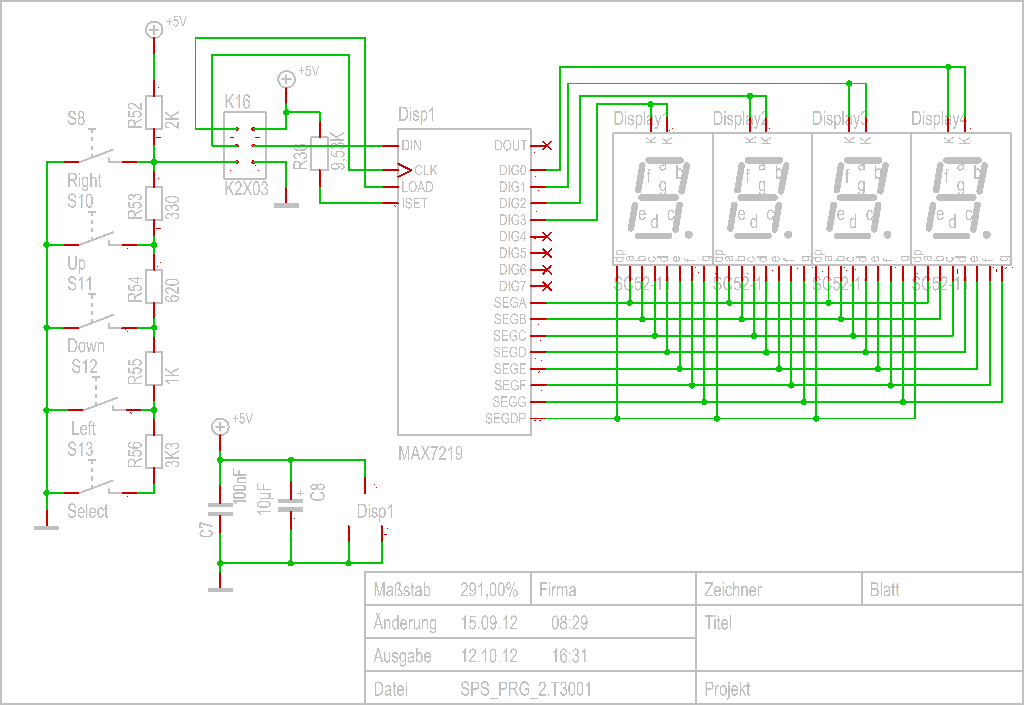Click the R56 3K3 resistor symbol

154,452
